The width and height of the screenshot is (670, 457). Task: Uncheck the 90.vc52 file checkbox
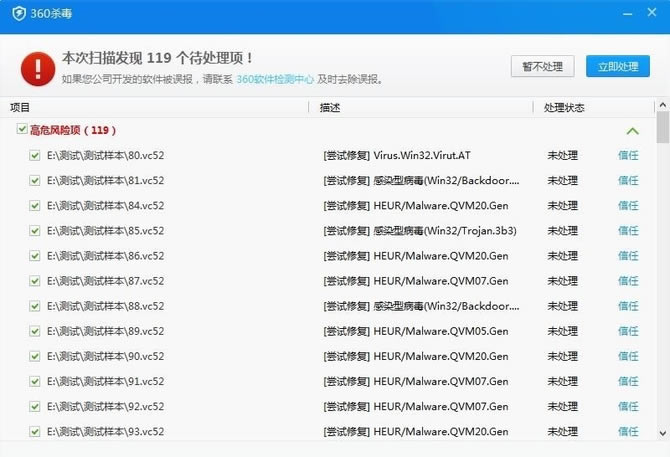point(35,356)
